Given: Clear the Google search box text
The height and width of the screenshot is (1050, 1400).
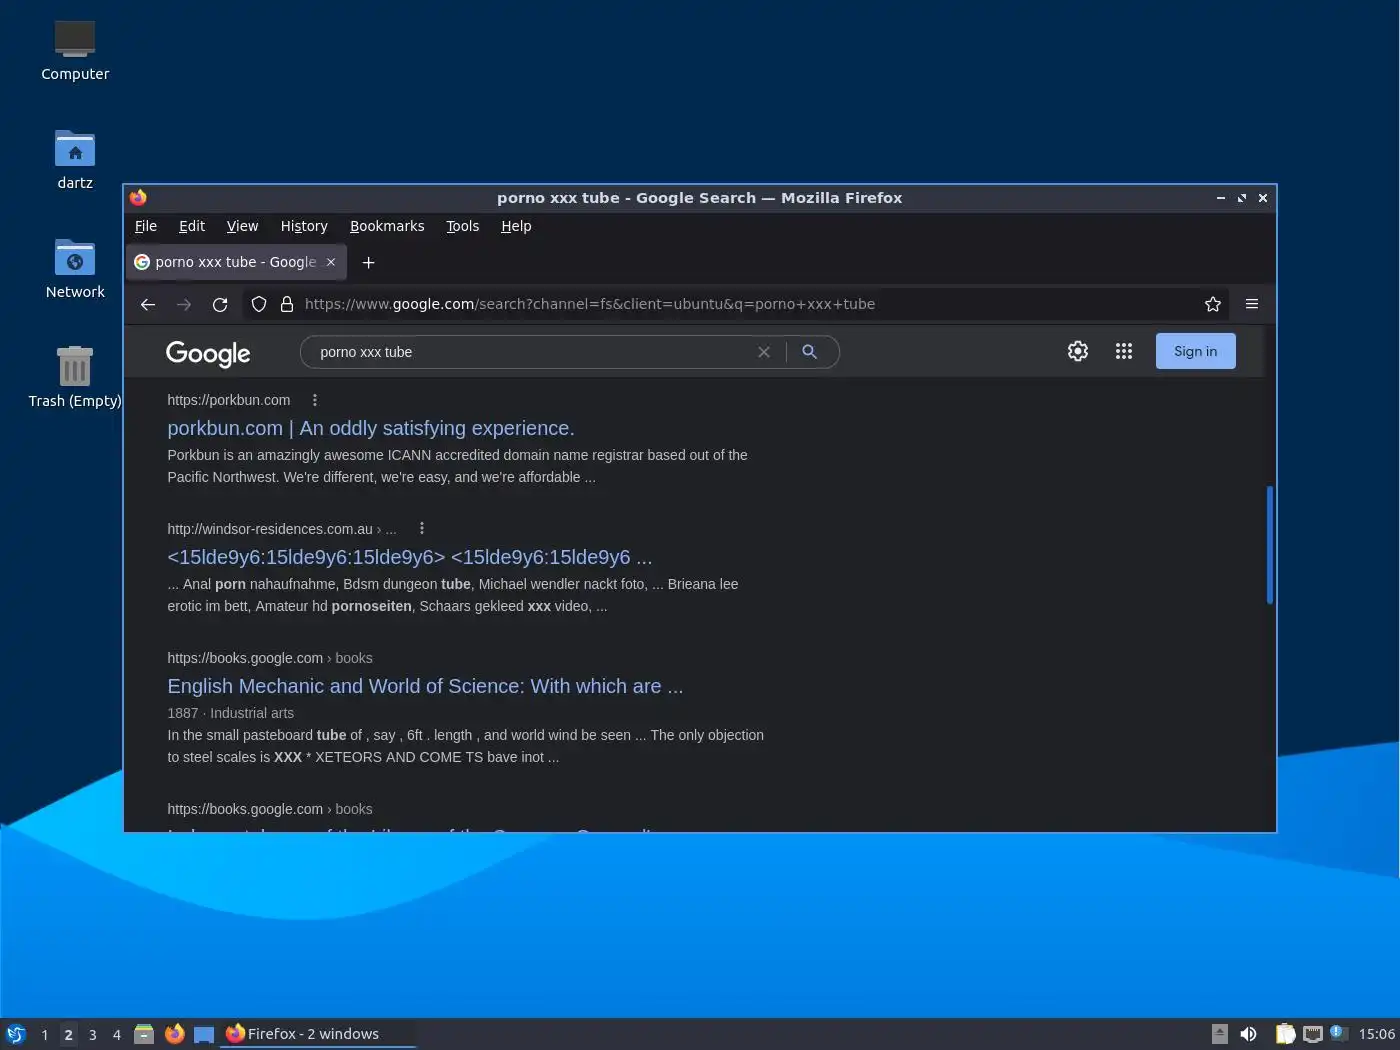Looking at the screenshot, I should 764,352.
